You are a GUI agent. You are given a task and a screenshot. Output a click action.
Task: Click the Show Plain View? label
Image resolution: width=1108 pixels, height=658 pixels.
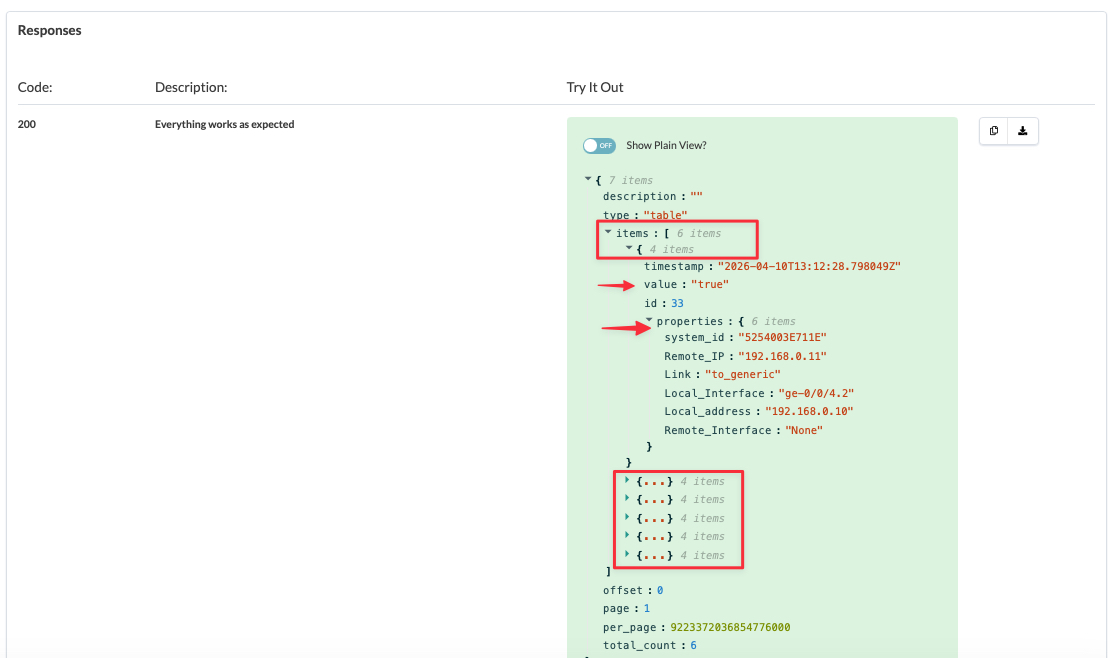click(x=666, y=146)
